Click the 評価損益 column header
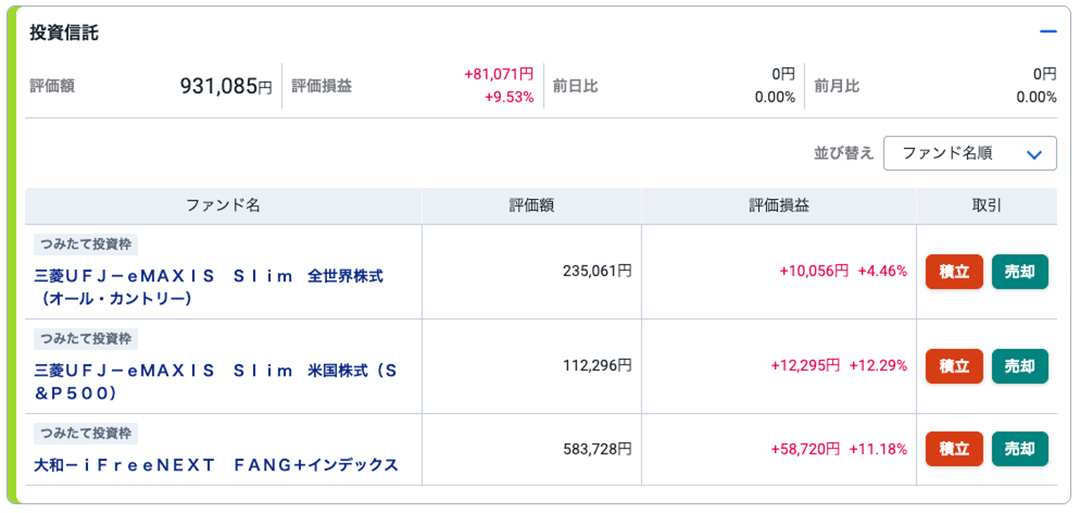The image size is (1080, 513). tap(779, 206)
